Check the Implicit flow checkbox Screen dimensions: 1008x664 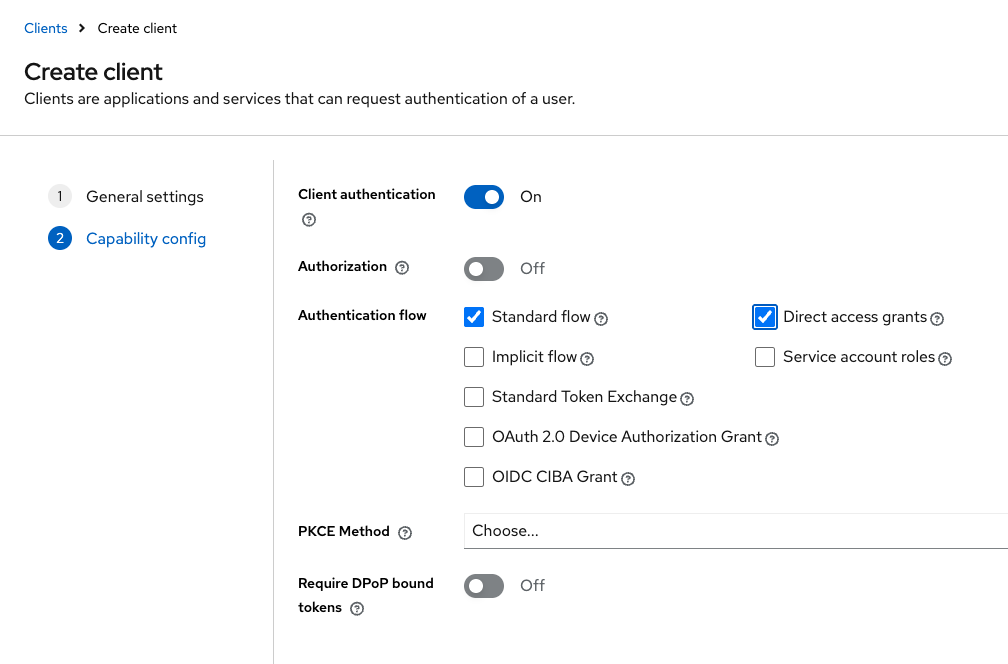tap(474, 357)
